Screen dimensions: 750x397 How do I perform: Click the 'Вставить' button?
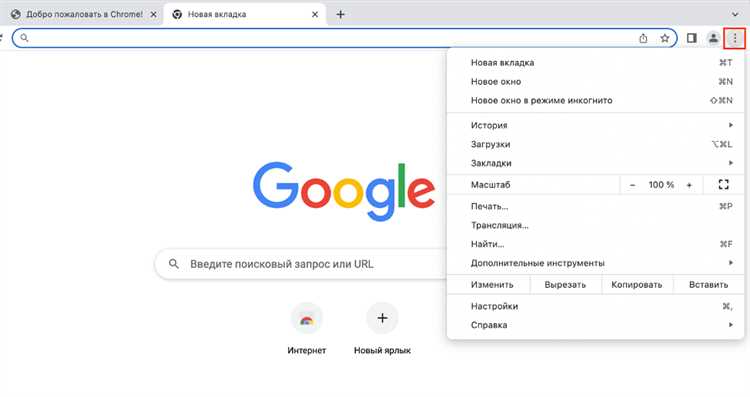[x=708, y=285]
